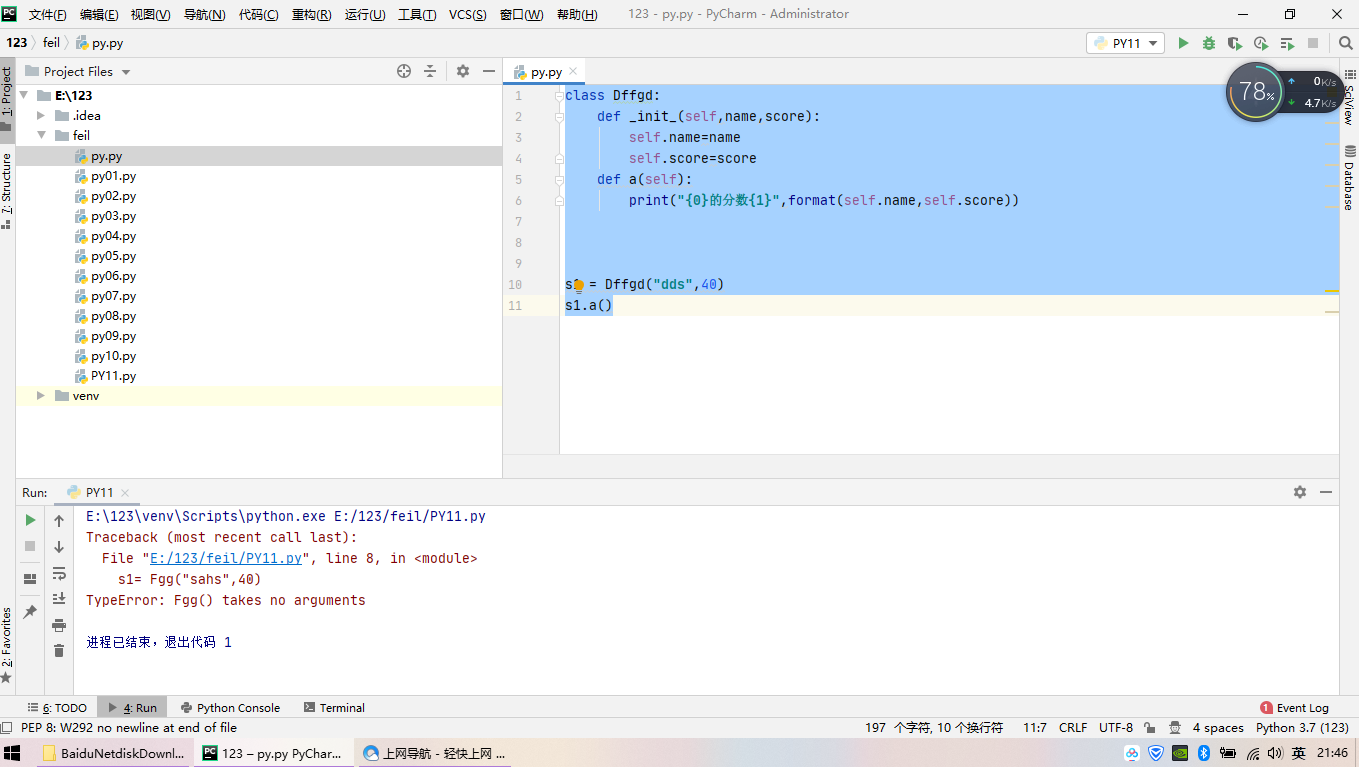This screenshot has width=1359, height=767.
Task: Start debugging with the bug icon
Action: [1209, 43]
